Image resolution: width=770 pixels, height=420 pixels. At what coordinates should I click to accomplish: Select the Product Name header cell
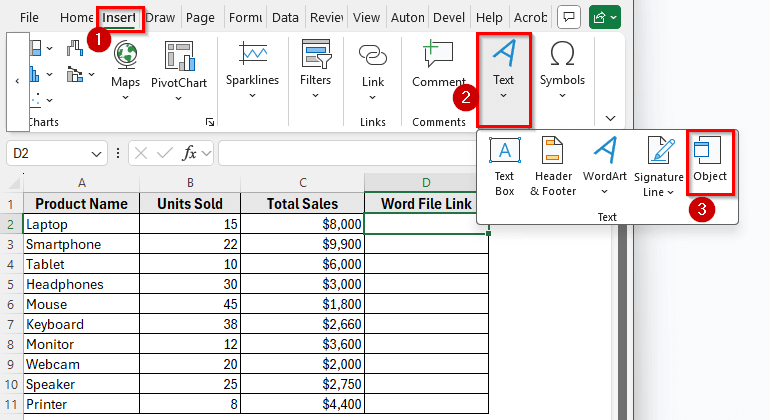click(x=82, y=204)
